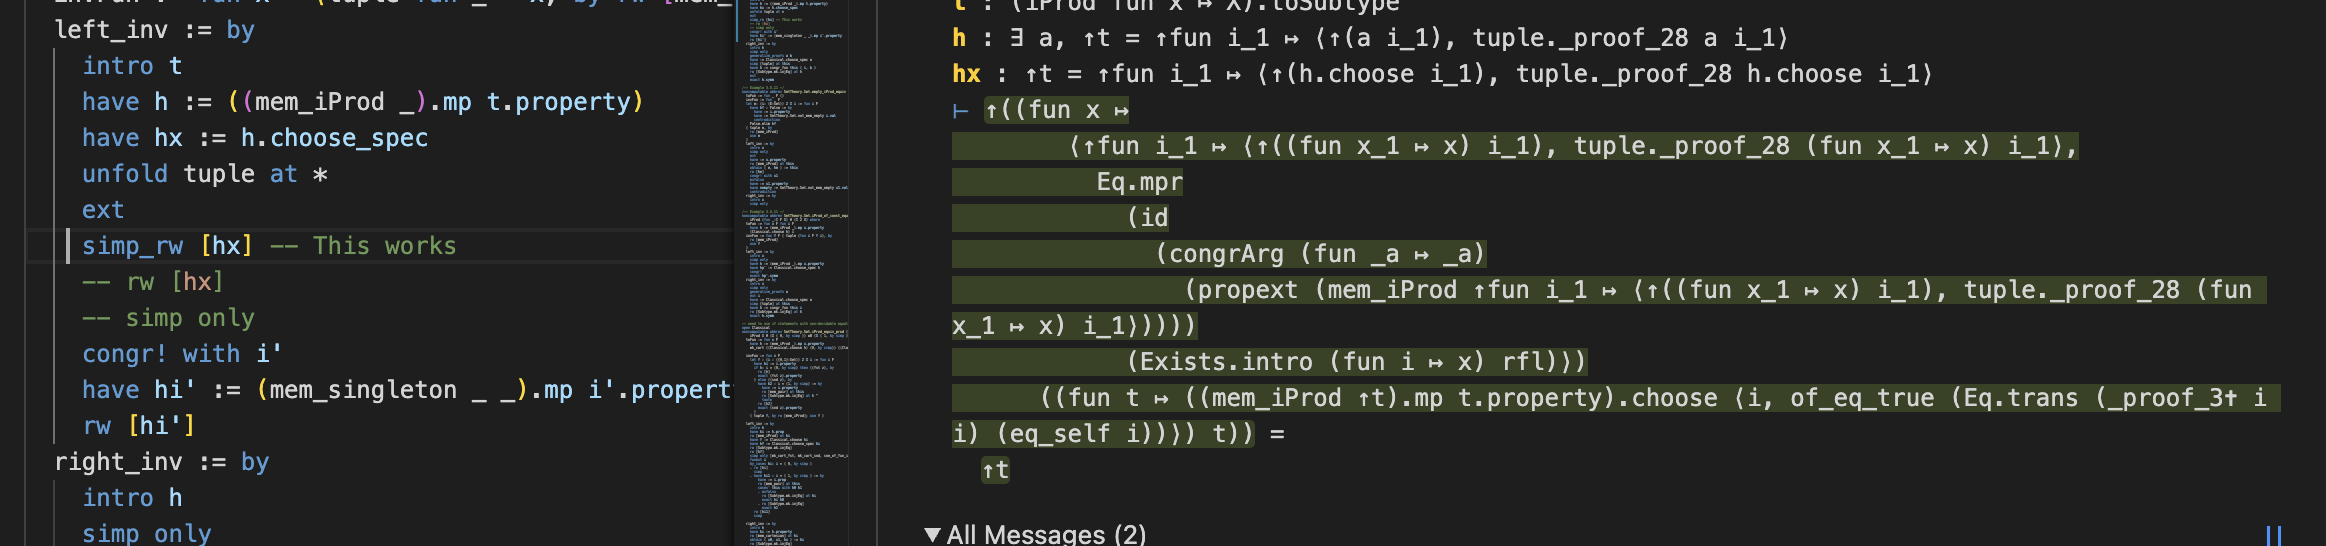Click 'h.choose_spec' in the editor
This screenshot has width=2326, height=546.
point(334,138)
